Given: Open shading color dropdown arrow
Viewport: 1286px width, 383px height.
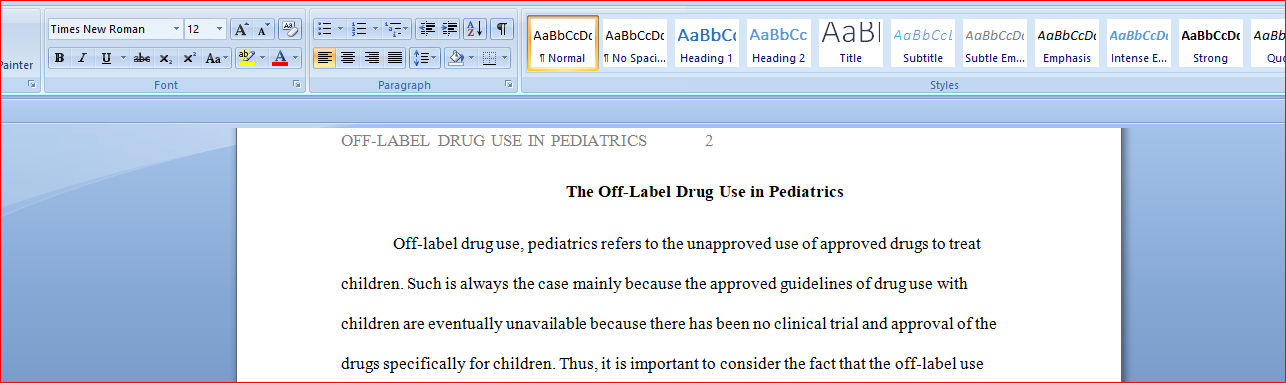Looking at the screenshot, I should [x=471, y=58].
